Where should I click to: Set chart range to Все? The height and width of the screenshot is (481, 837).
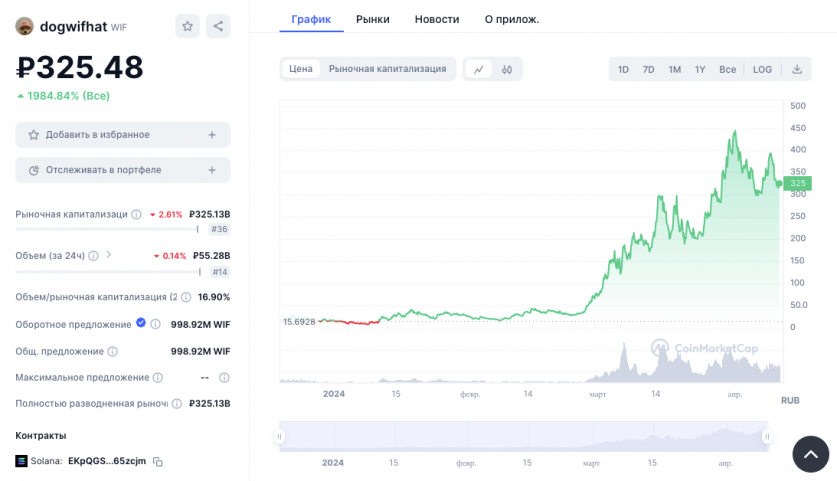(728, 69)
